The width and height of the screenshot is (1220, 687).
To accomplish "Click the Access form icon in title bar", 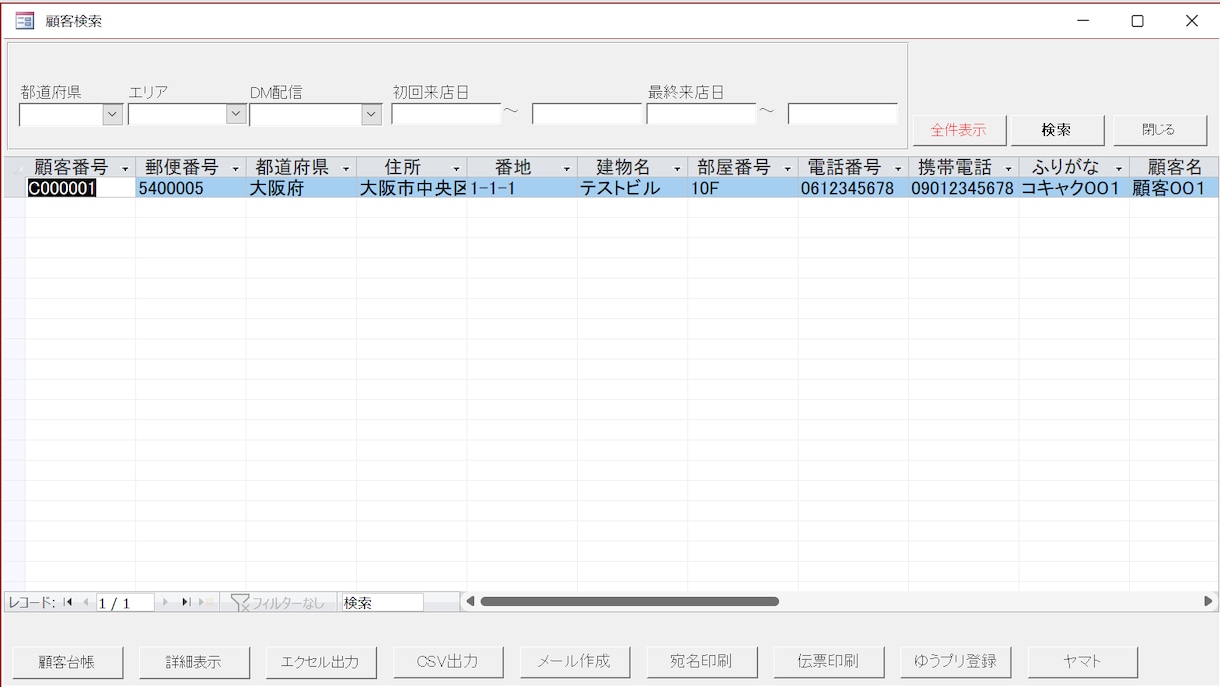I will click(x=24, y=21).
